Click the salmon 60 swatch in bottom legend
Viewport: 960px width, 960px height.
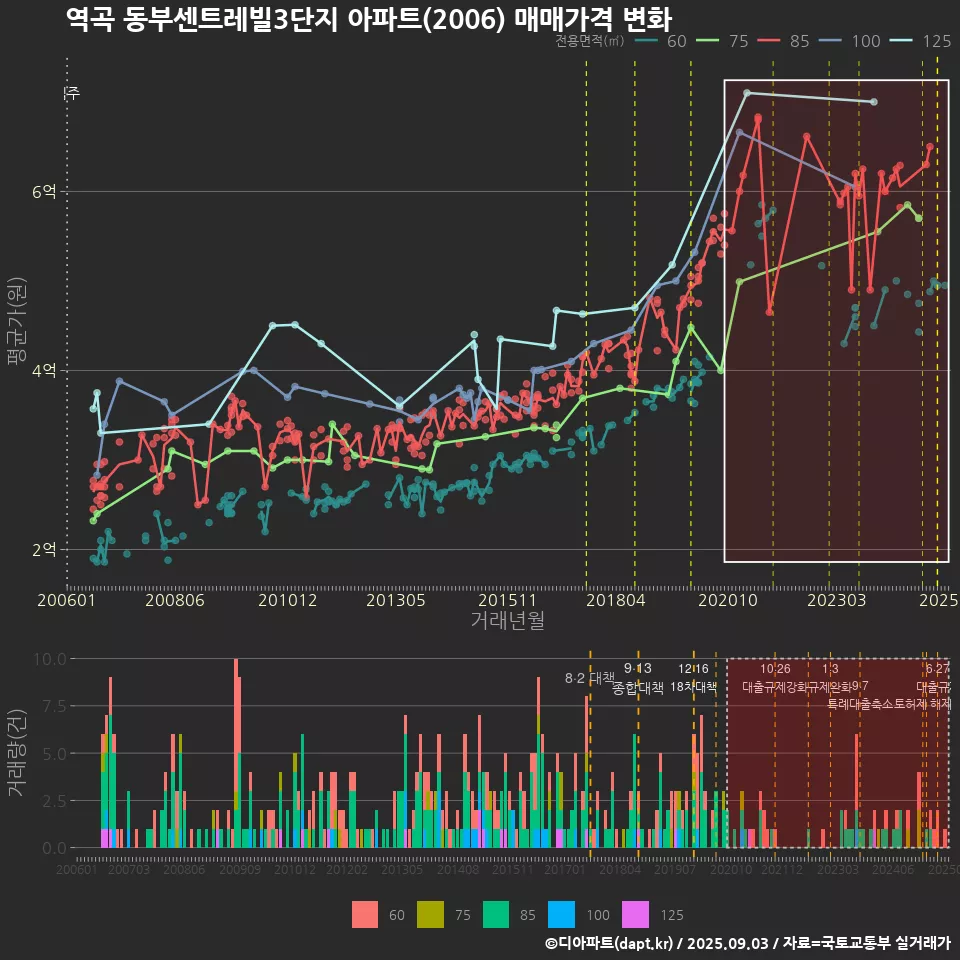click(x=366, y=914)
